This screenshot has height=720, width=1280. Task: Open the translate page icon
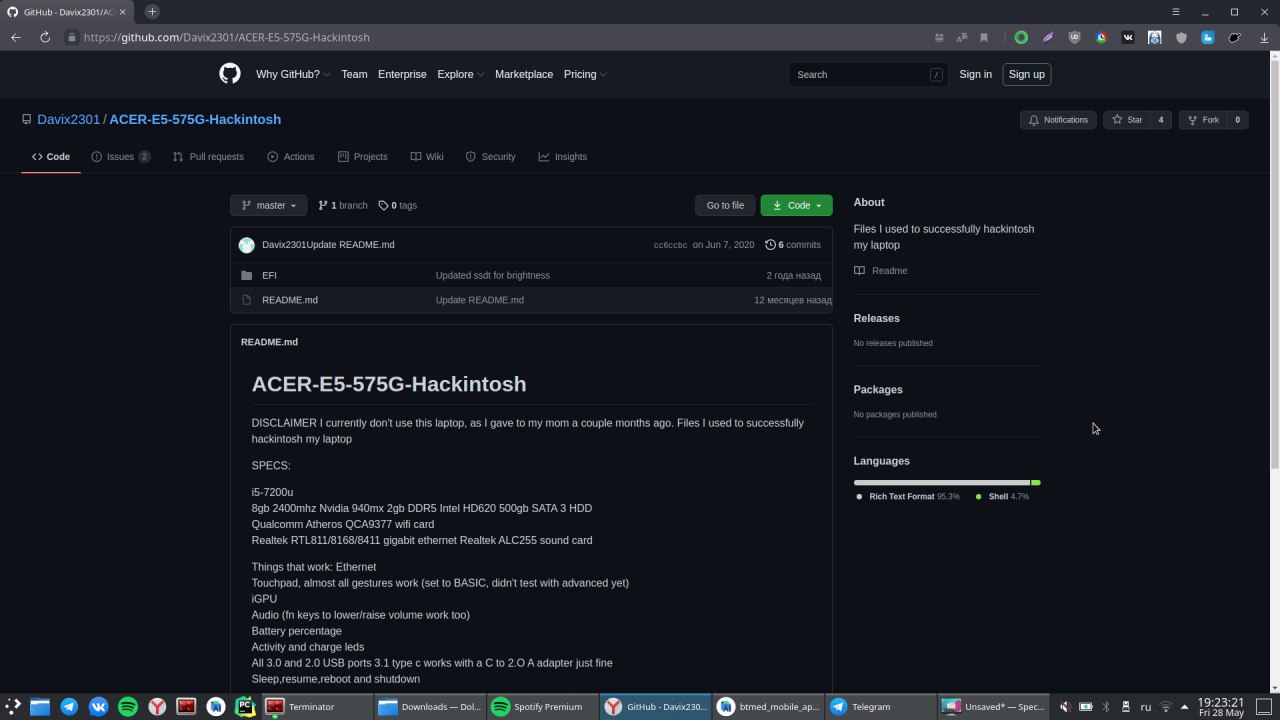(961, 37)
